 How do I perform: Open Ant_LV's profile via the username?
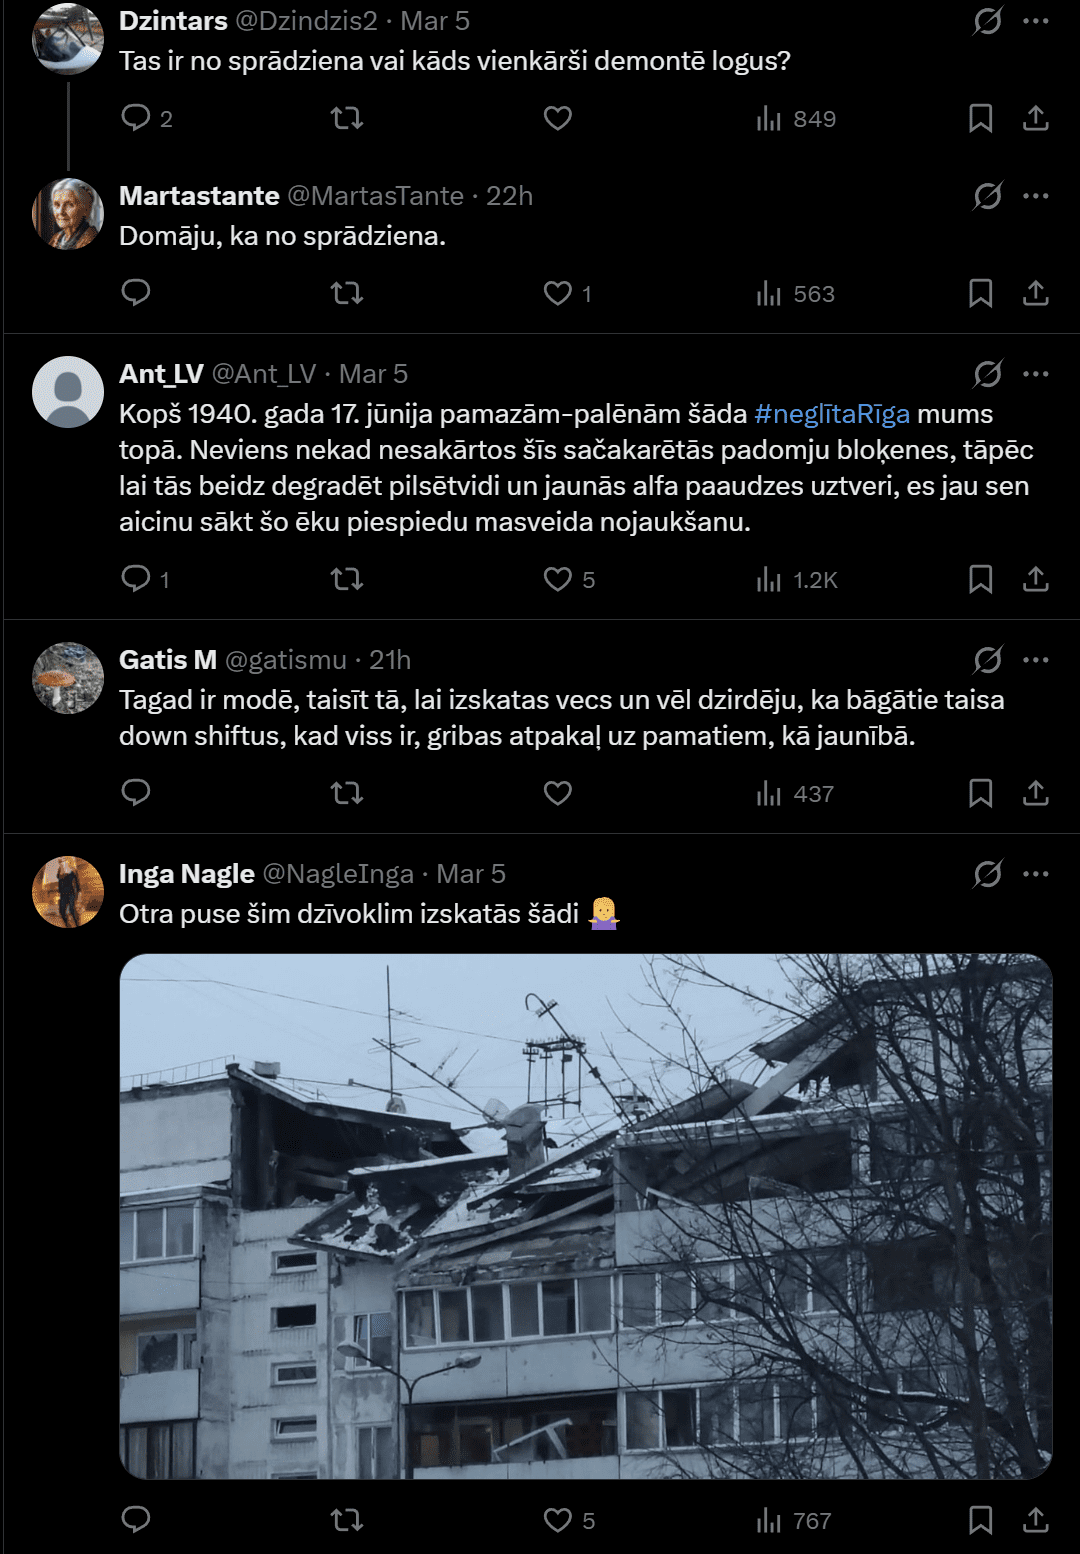pyautogui.click(x=264, y=374)
